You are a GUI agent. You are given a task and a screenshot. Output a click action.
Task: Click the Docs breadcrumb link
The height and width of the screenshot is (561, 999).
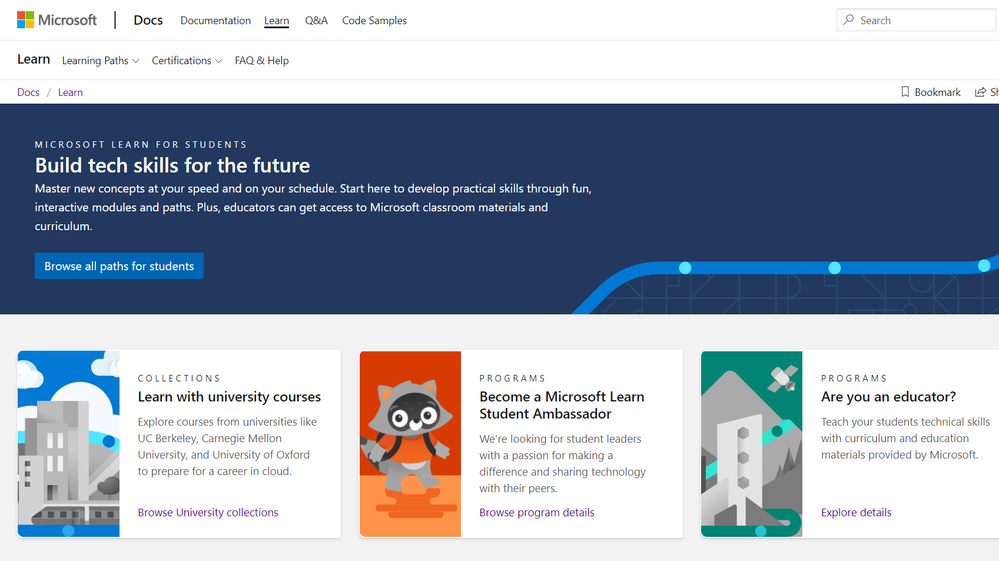(28, 92)
